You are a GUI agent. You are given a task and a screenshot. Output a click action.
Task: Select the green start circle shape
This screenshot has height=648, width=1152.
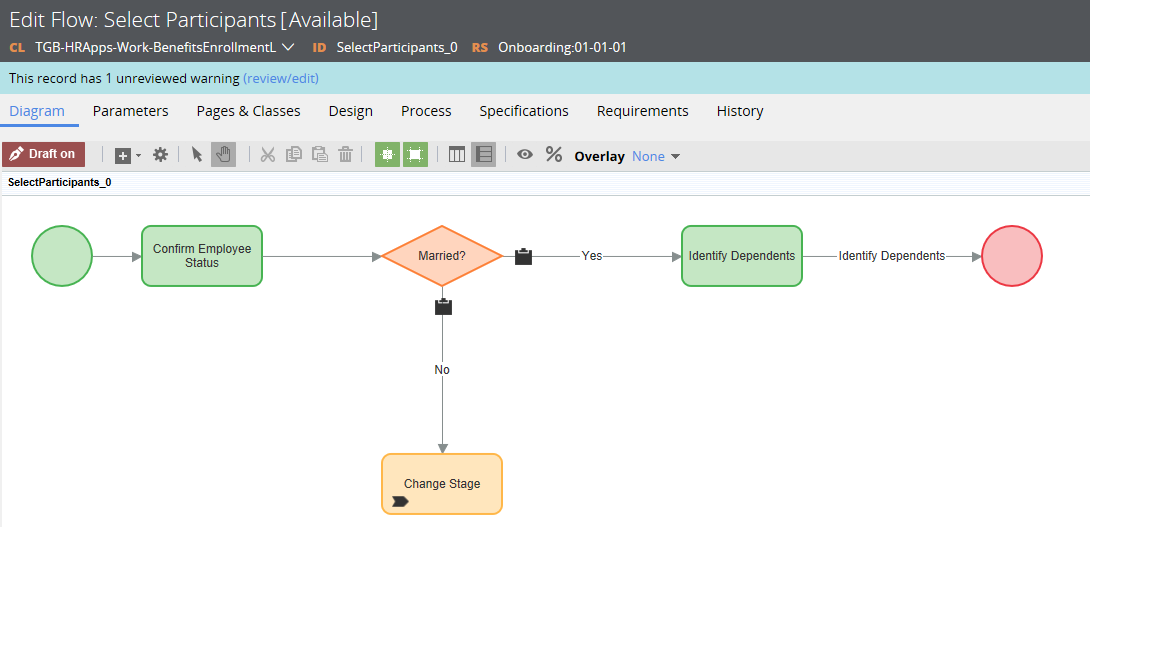pos(62,256)
